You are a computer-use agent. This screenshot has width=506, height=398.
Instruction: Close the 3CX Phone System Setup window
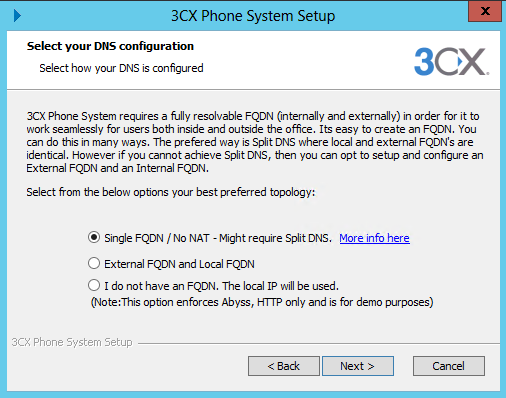click(x=485, y=11)
